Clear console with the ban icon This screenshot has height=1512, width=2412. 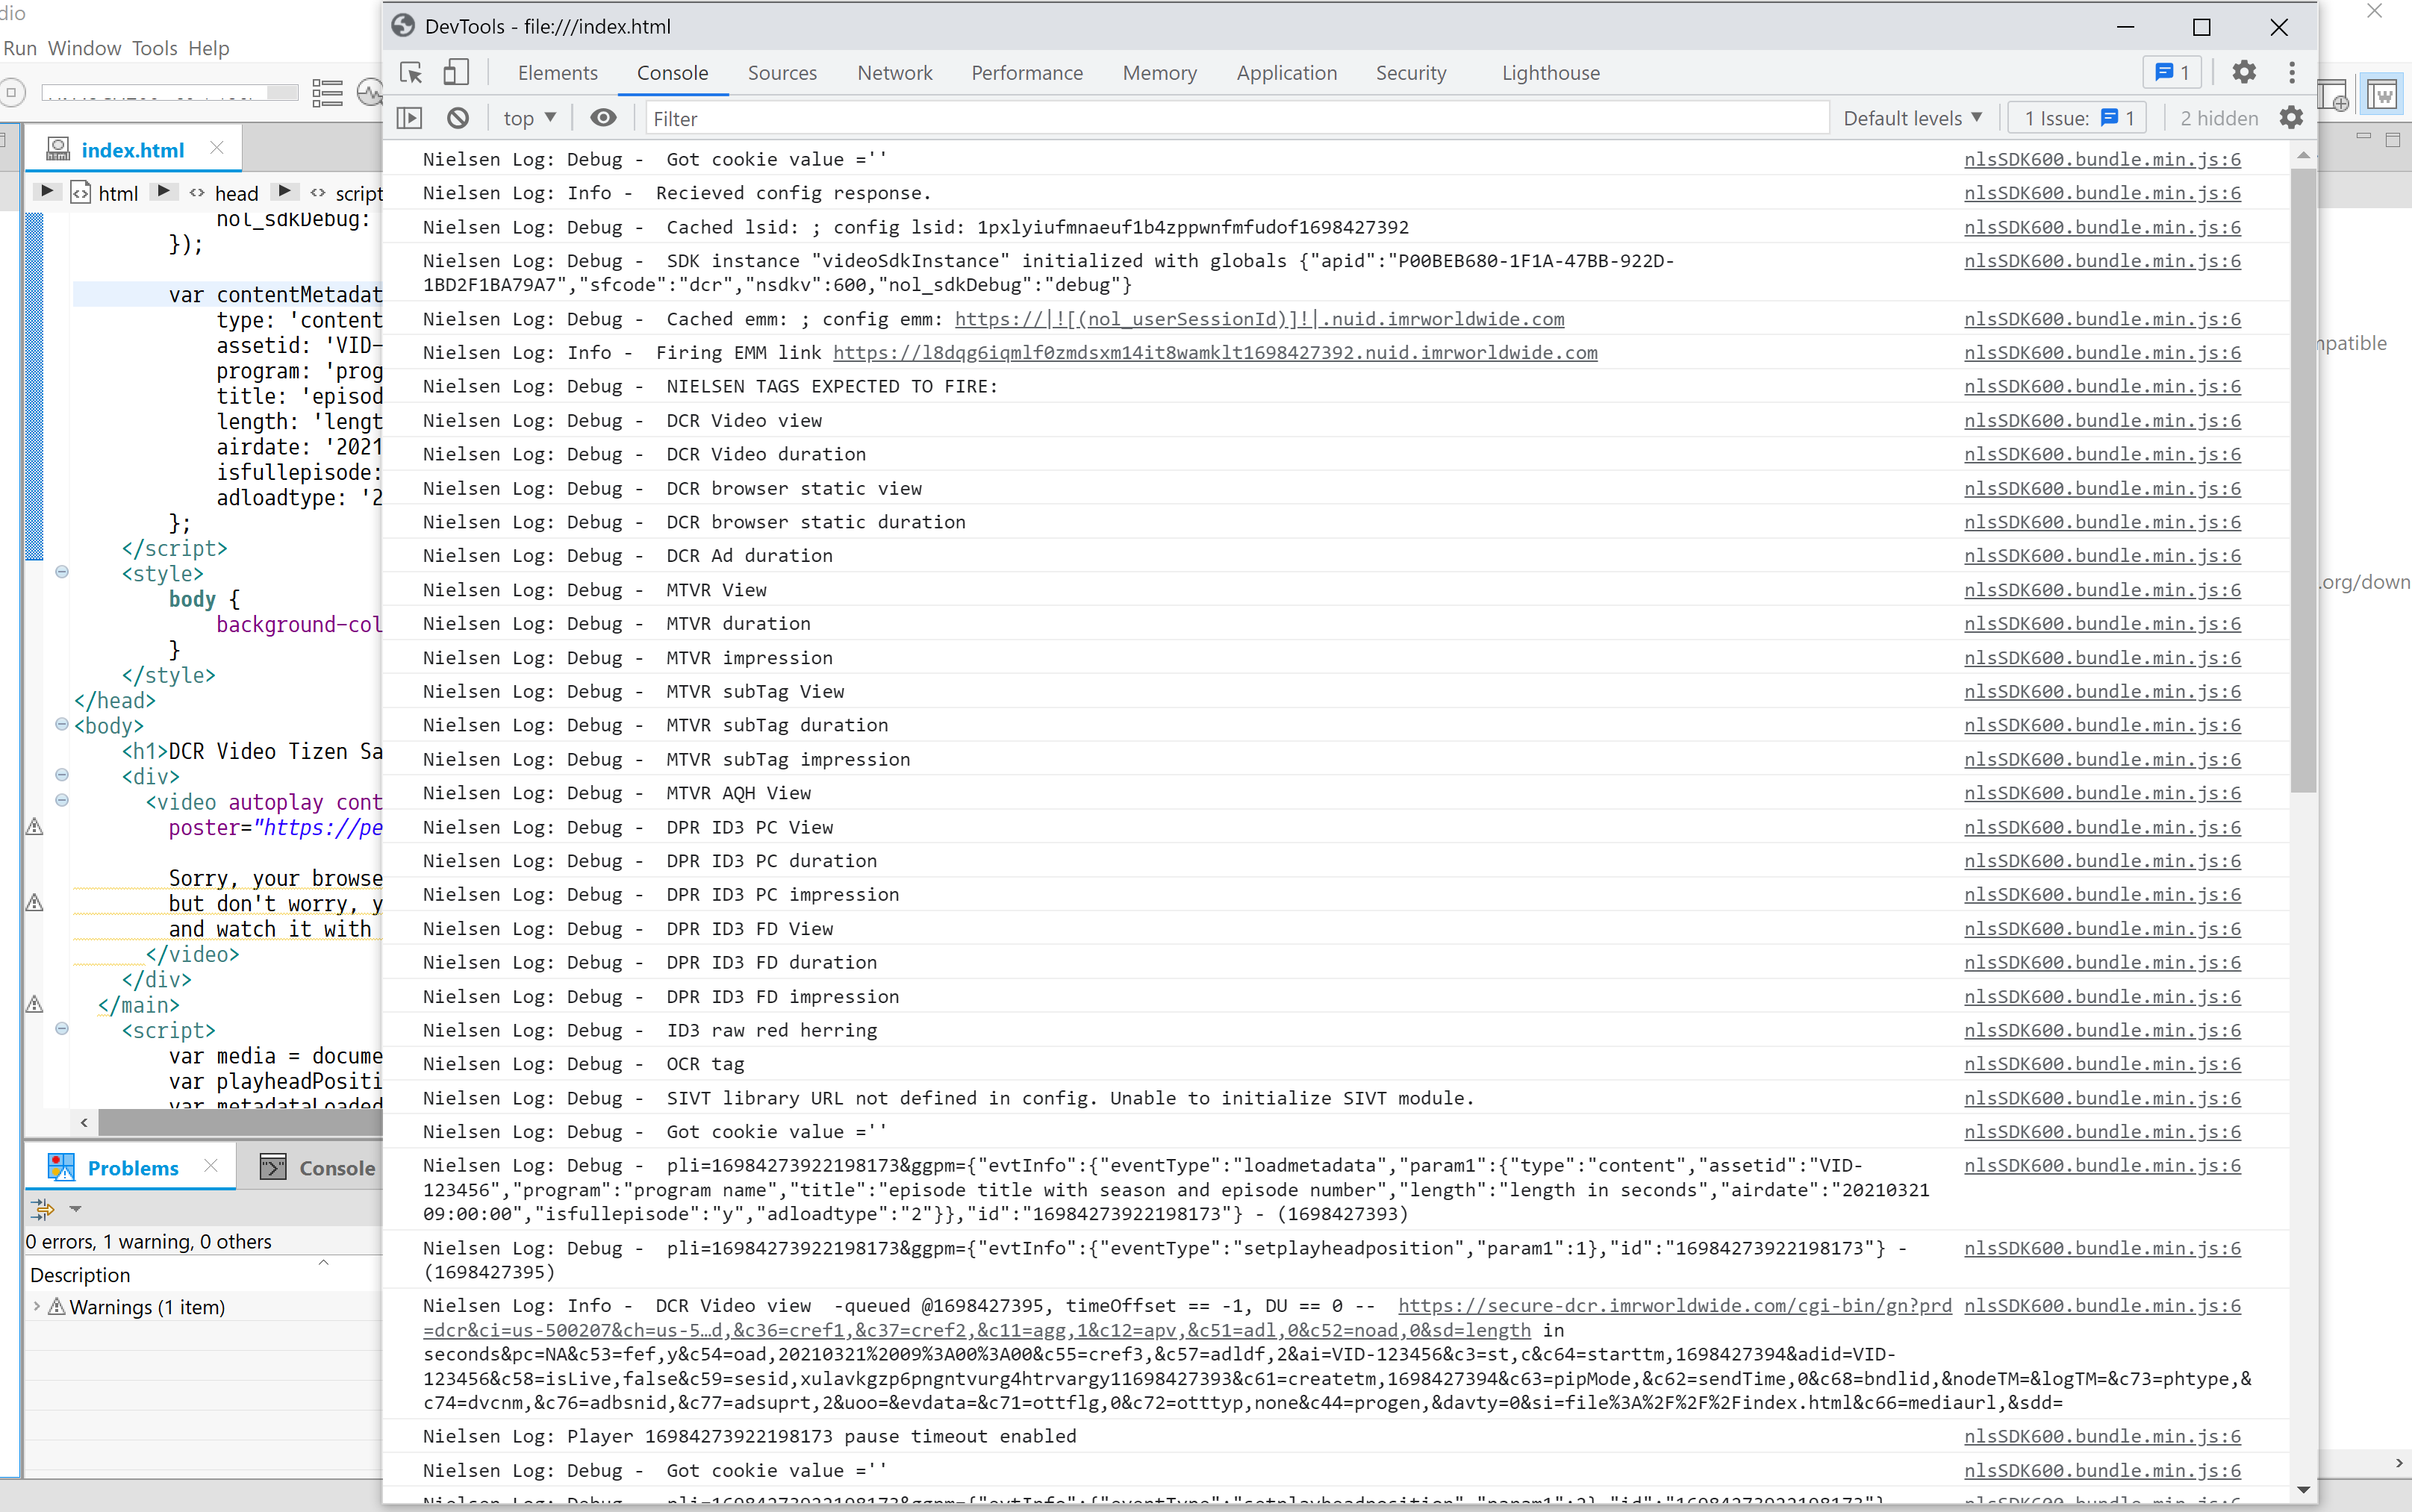pyautogui.click(x=458, y=118)
